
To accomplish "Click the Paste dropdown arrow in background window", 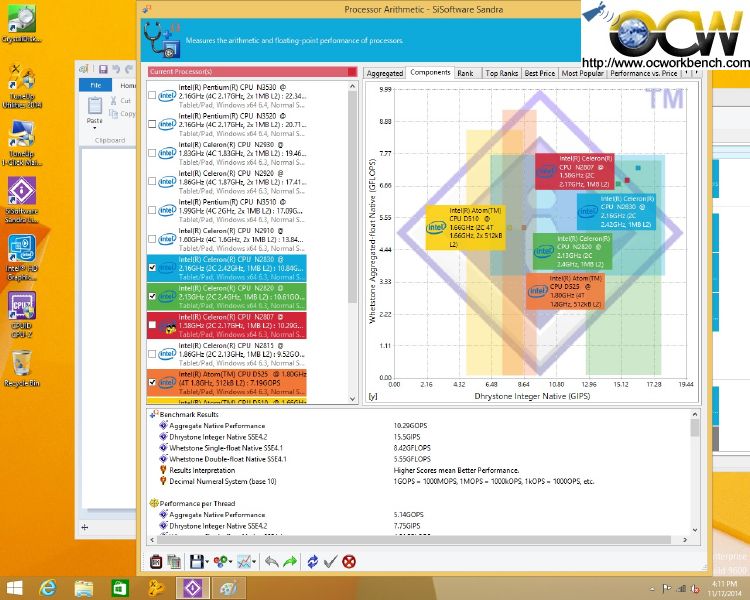I will (x=95, y=128).
